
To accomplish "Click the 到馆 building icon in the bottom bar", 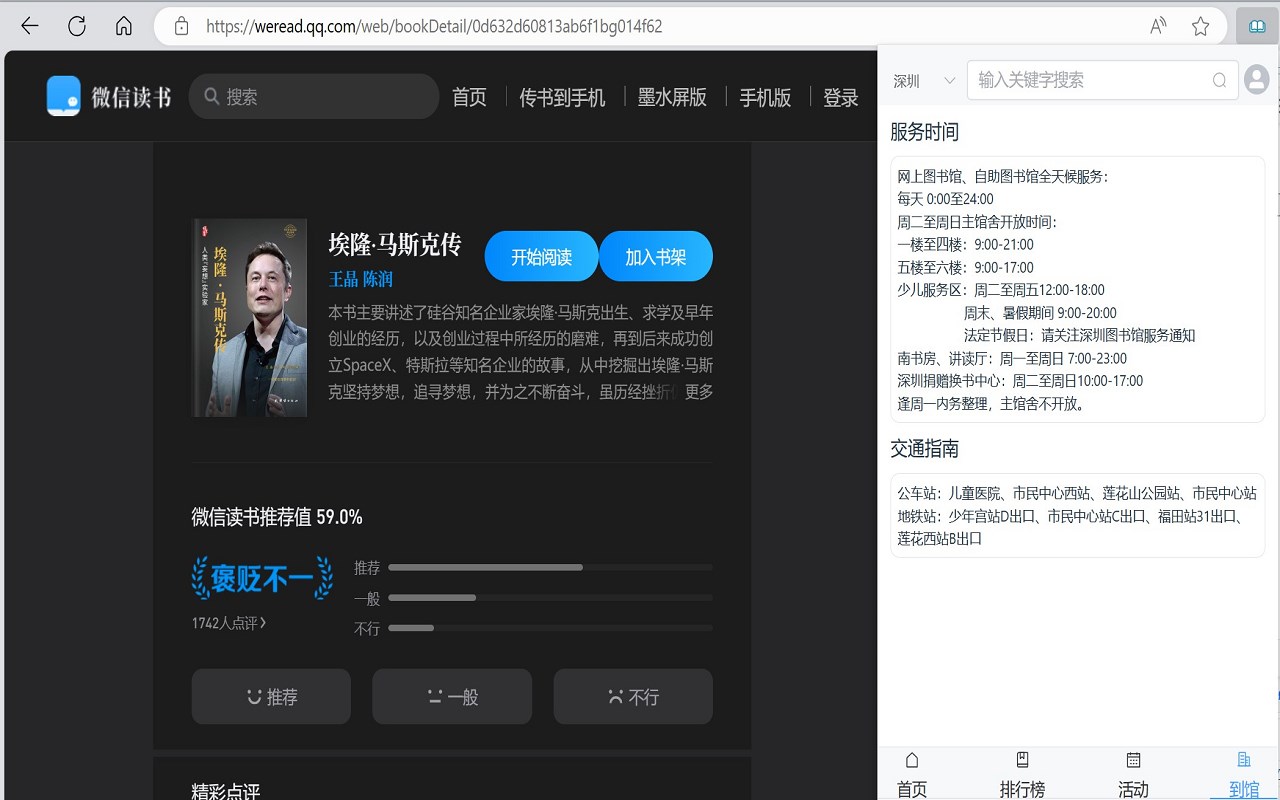I will [x=1244, y=760].
